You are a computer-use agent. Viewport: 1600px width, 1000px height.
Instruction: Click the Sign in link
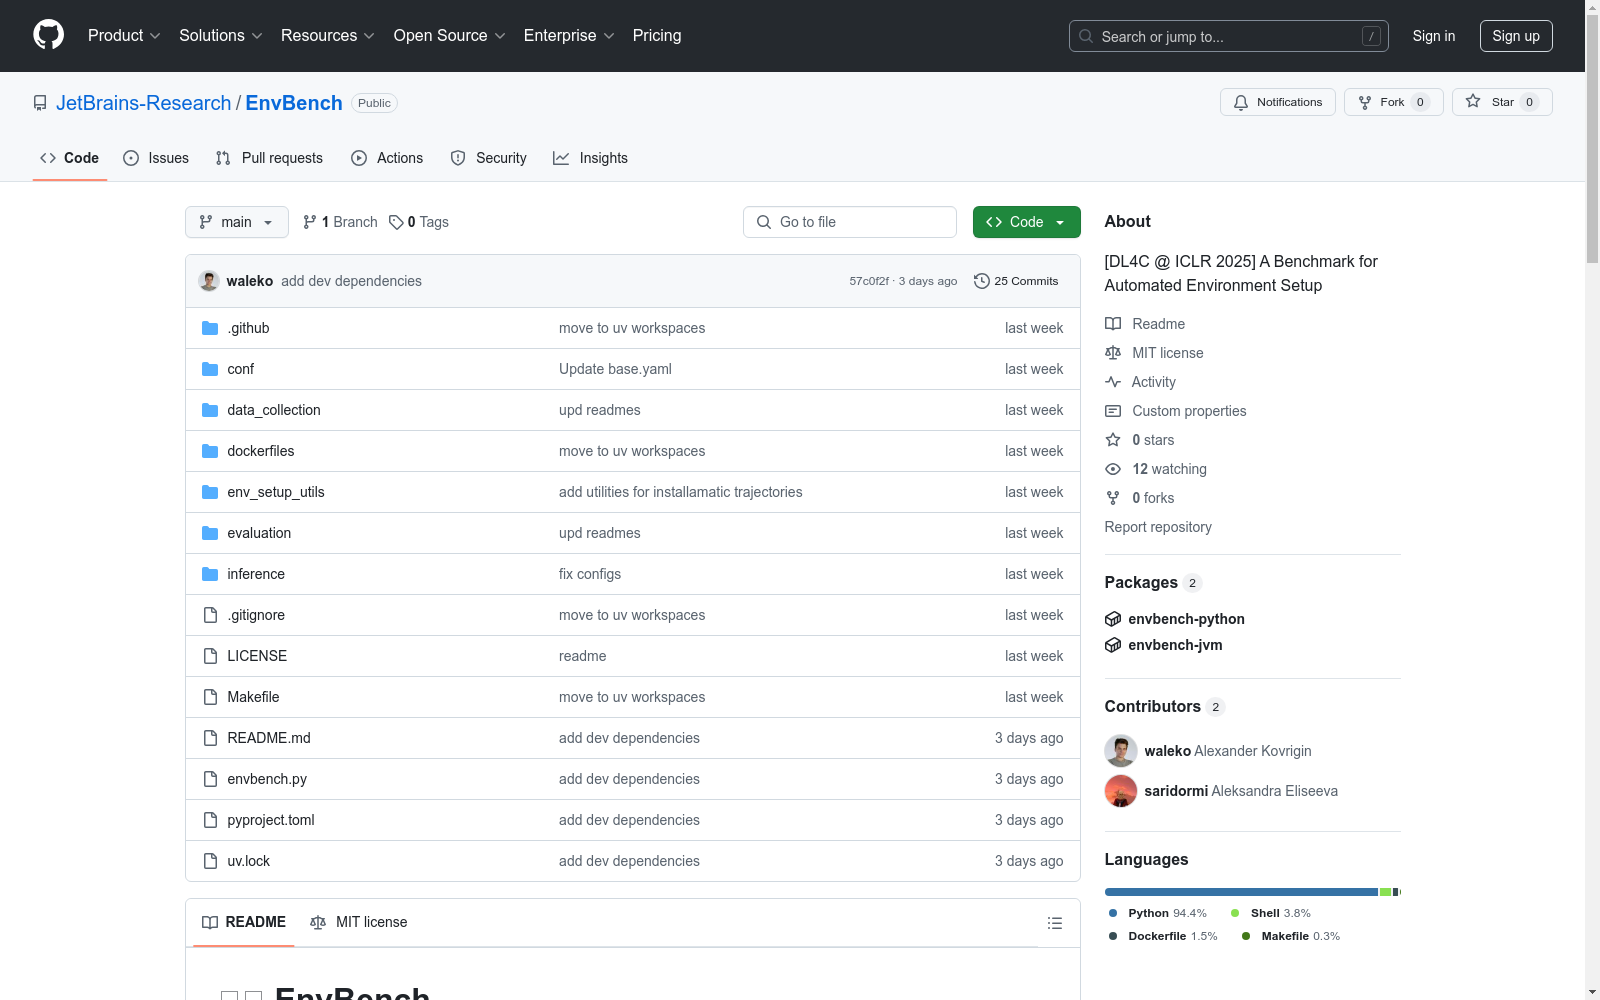[x=1434, y=36]
